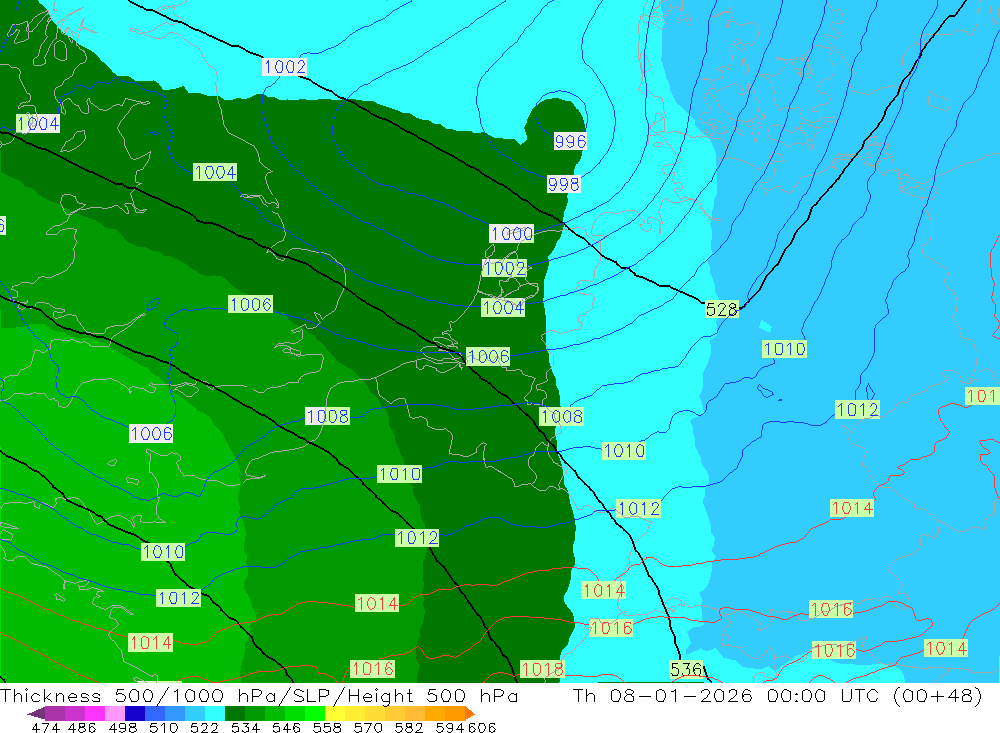Click the bright yellow legend swatch
Viewport: 1000px width, 733px height.
pos(335,713)
